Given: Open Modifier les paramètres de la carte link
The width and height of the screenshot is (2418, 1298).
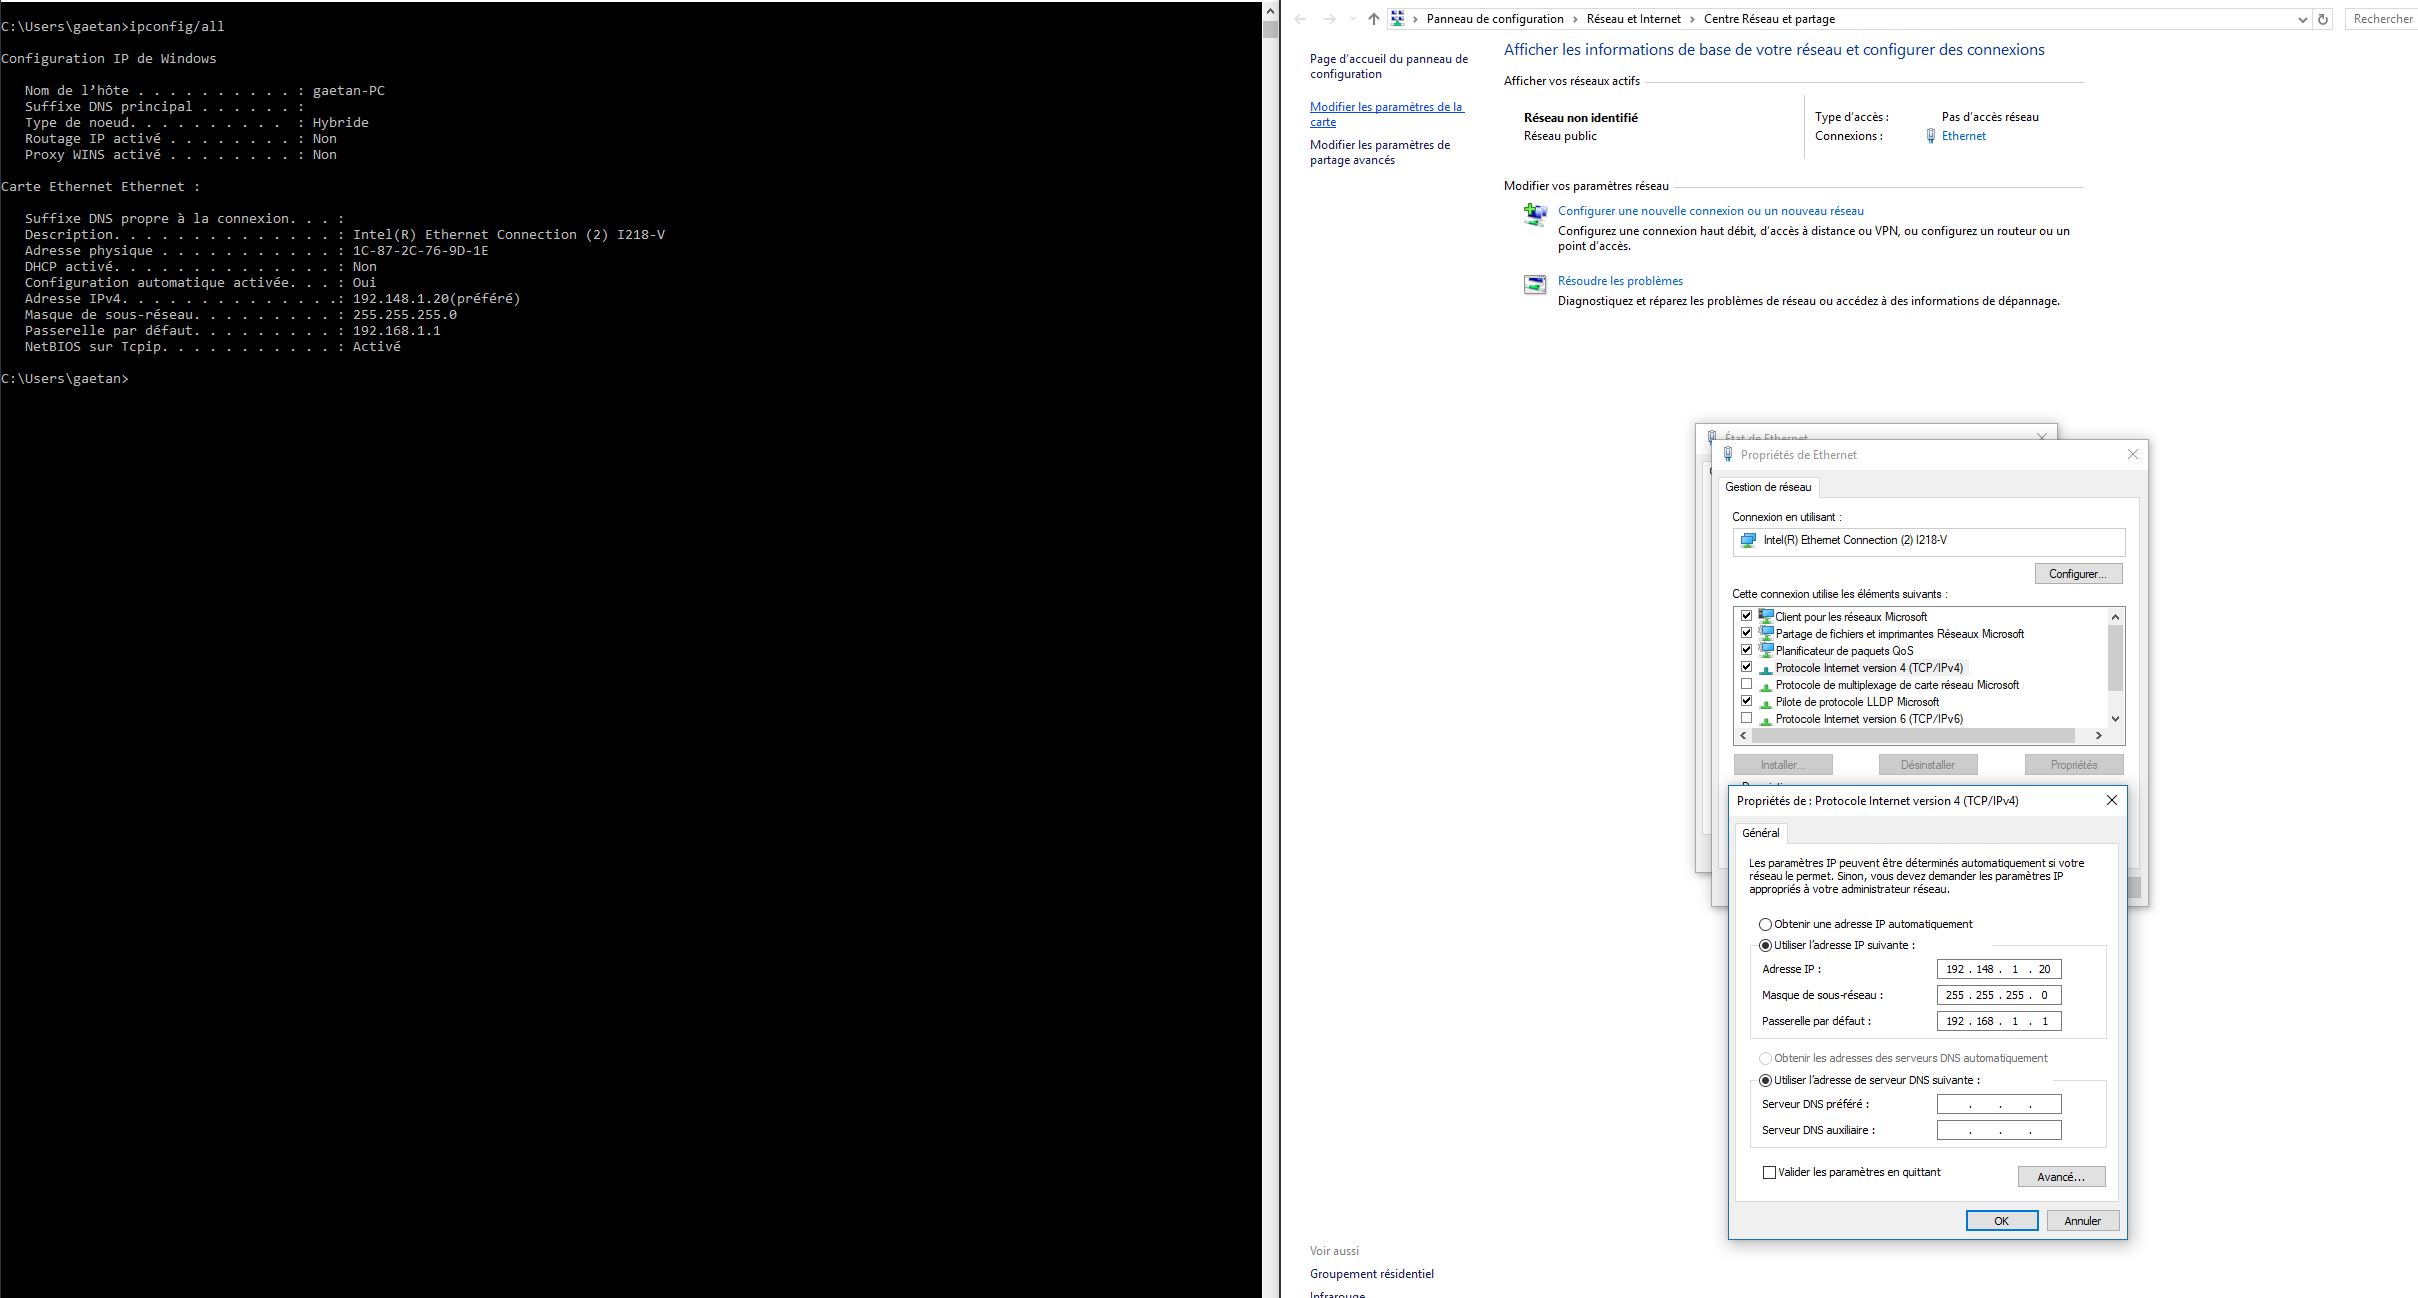Looking at the screenshot, I should point(1386,114).
